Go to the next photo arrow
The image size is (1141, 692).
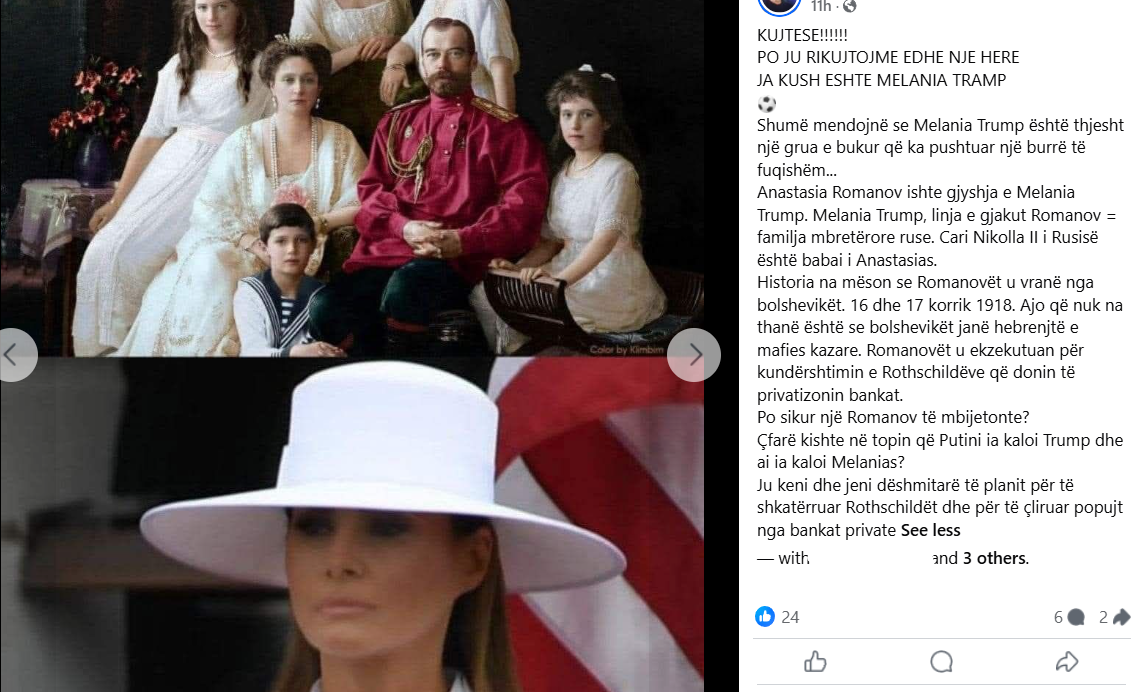click(x=693, y=355)
